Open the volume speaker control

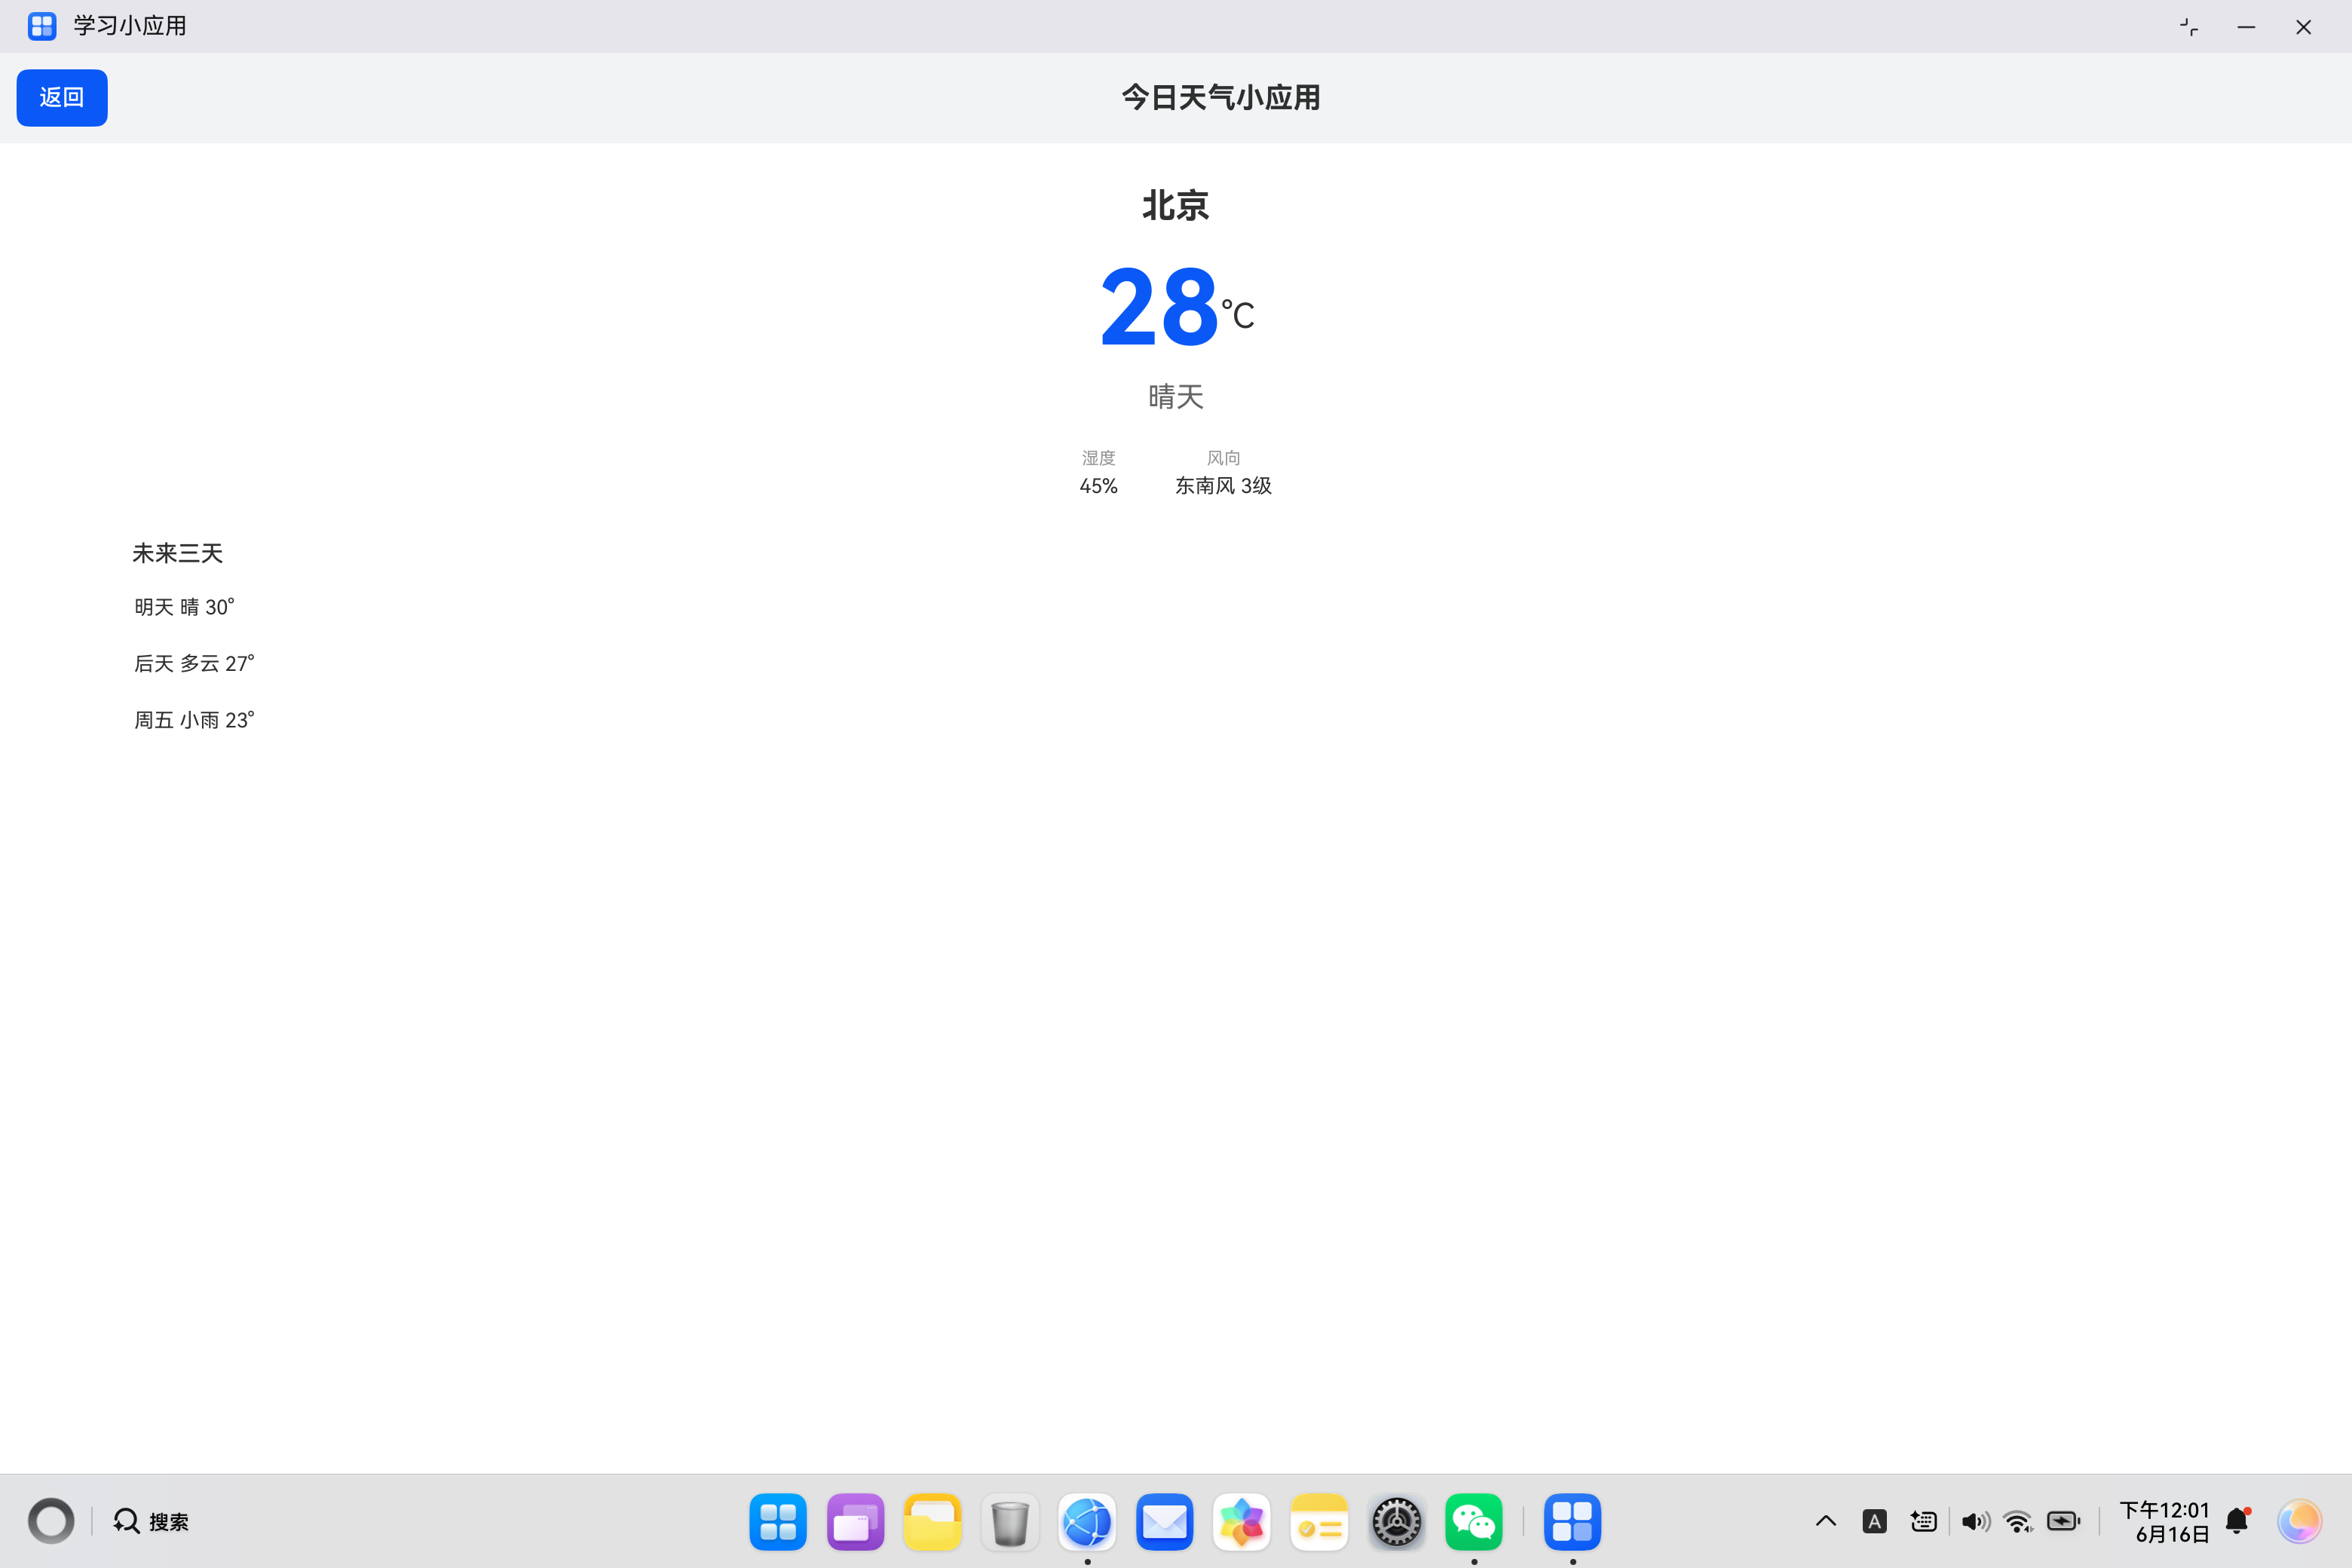point(1975,1521)
